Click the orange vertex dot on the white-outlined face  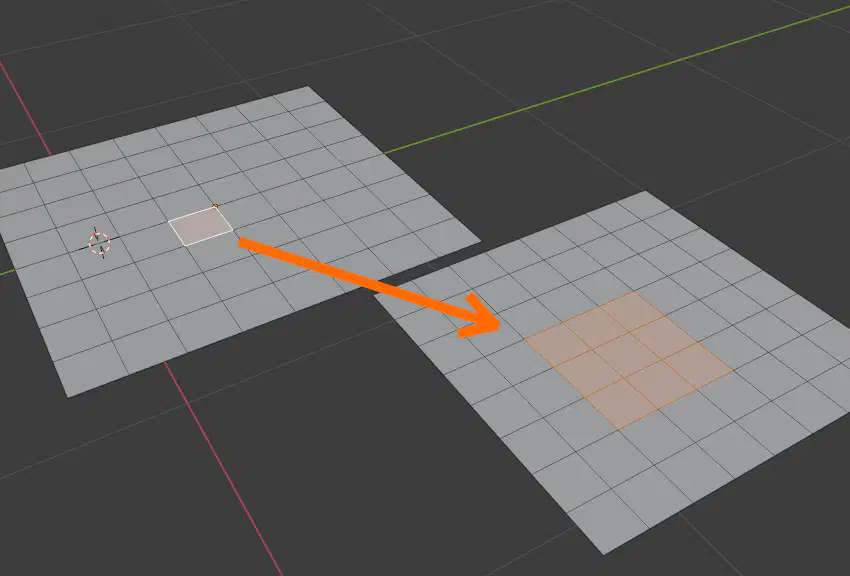tap(216, 206)
